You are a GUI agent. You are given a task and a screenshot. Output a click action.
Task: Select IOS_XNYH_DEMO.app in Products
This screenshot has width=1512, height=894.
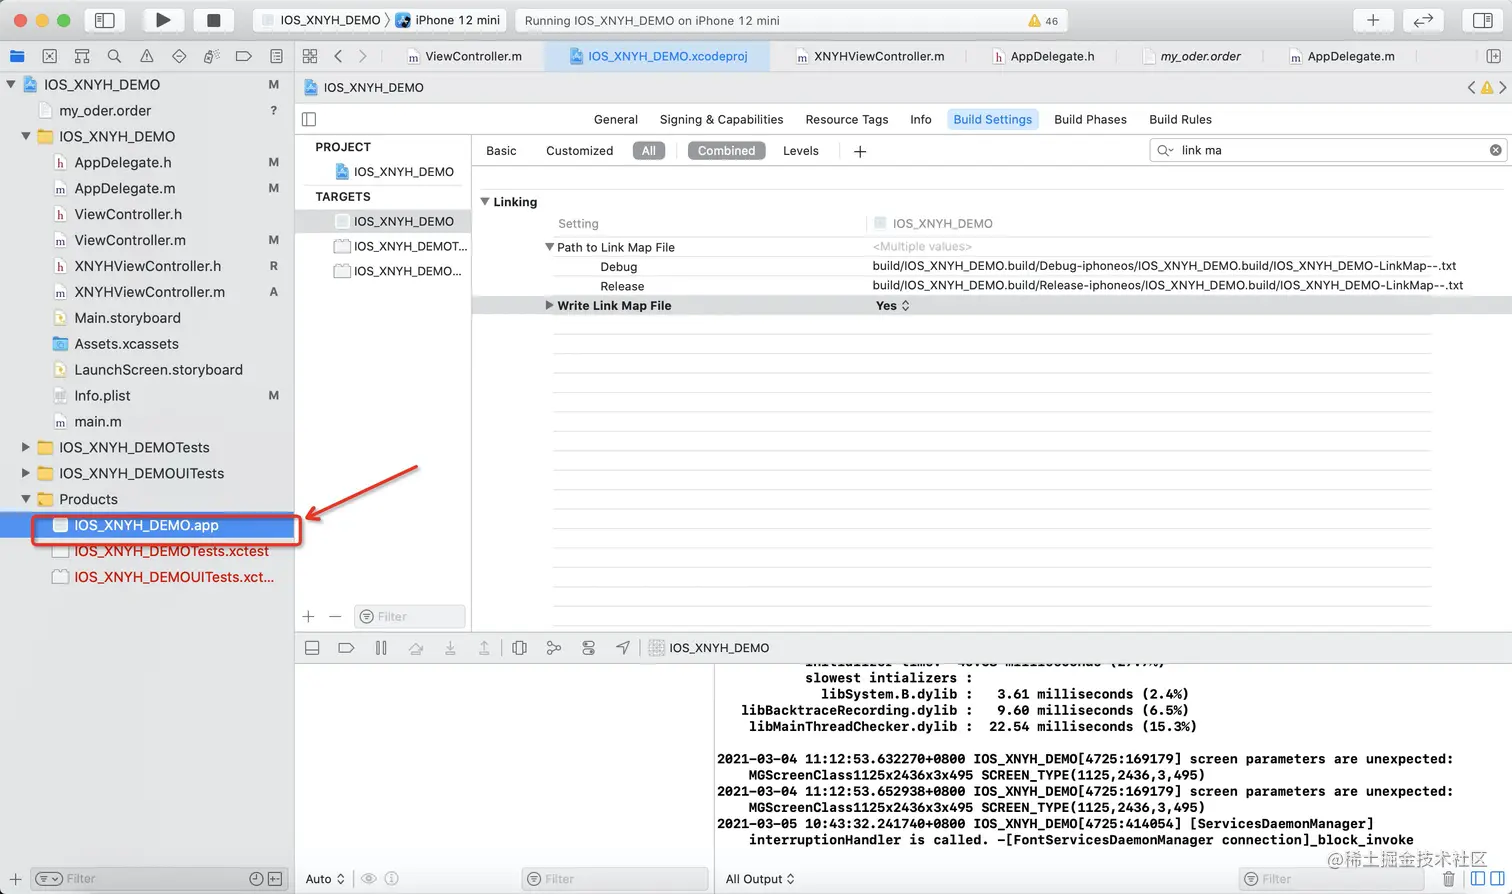147,525
